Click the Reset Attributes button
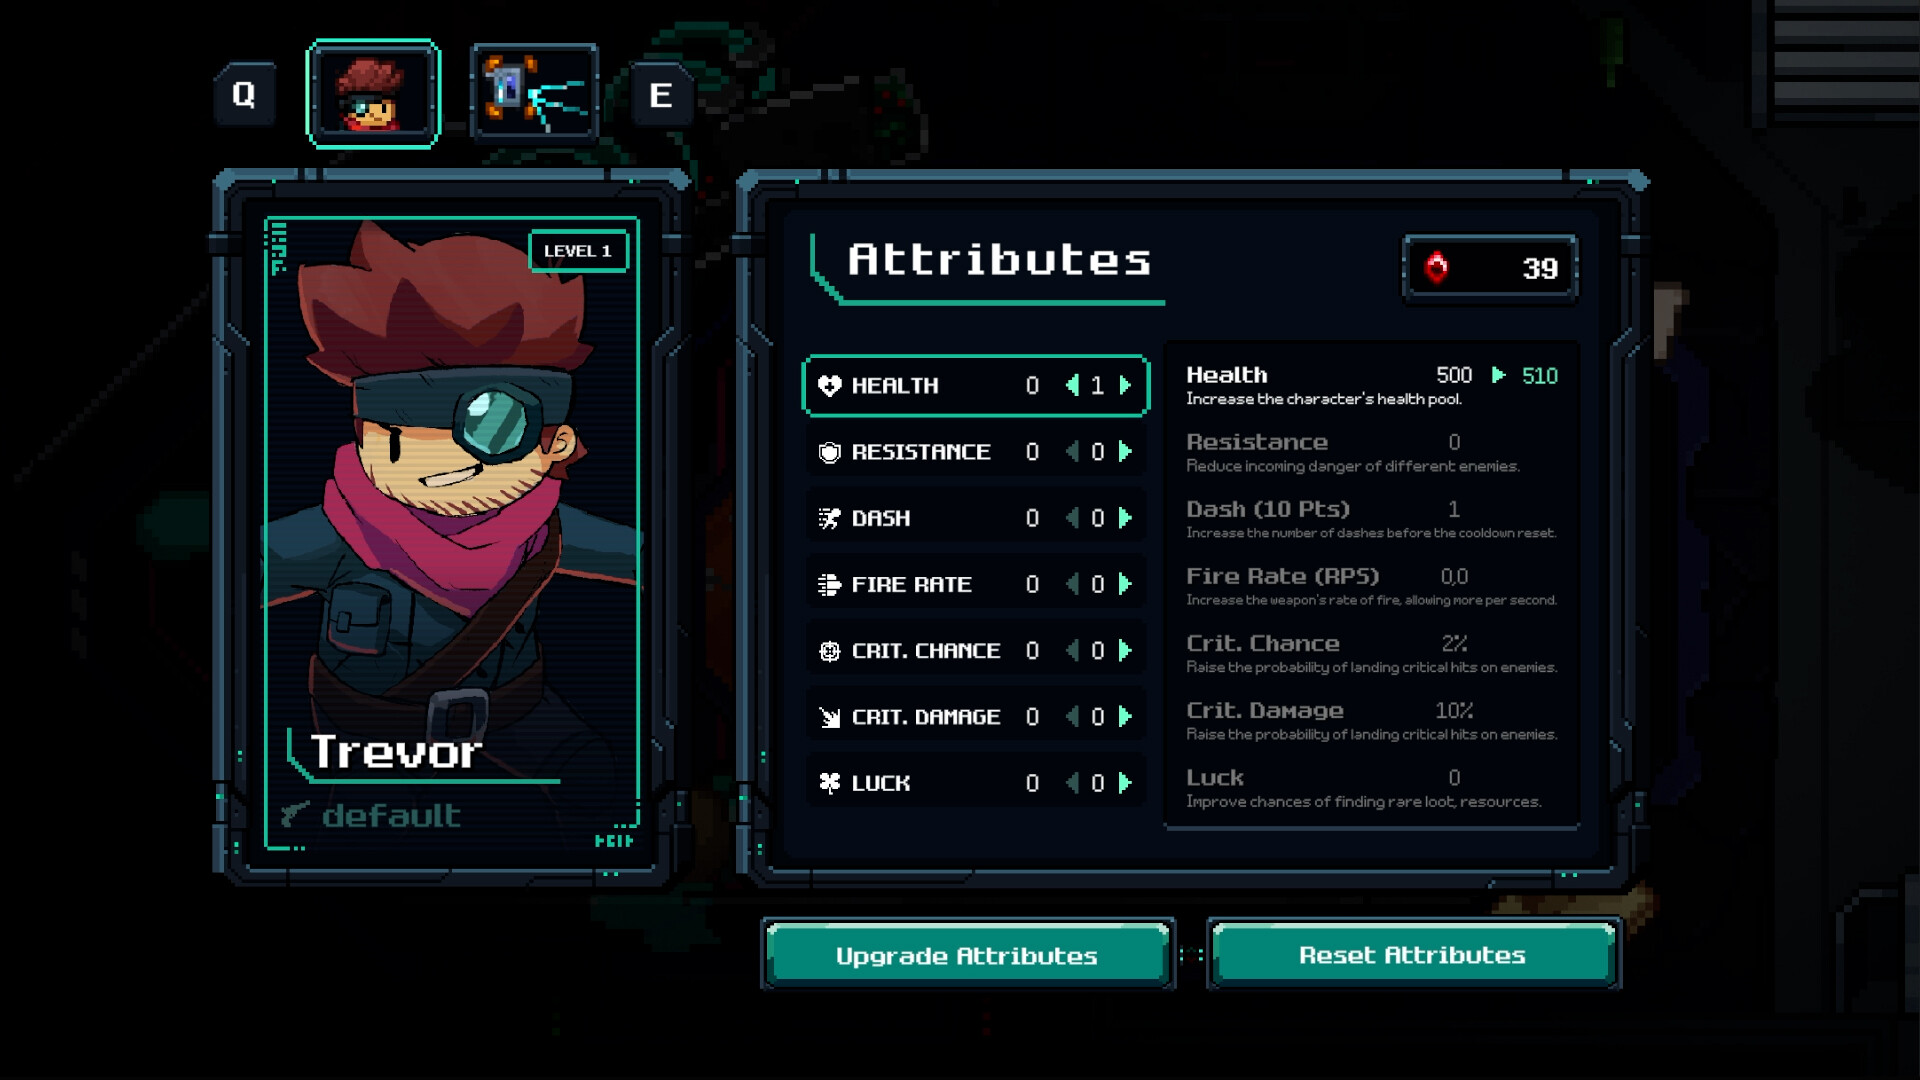 click(1413, 955)
